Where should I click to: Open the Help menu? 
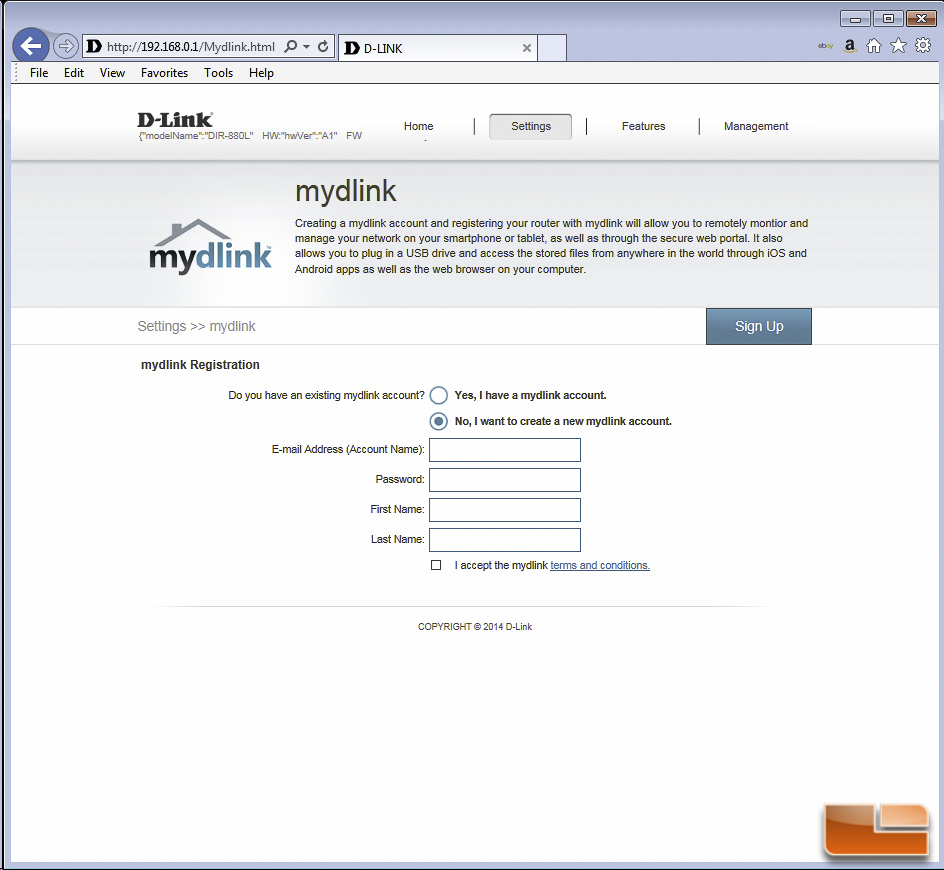coord(261,73)
